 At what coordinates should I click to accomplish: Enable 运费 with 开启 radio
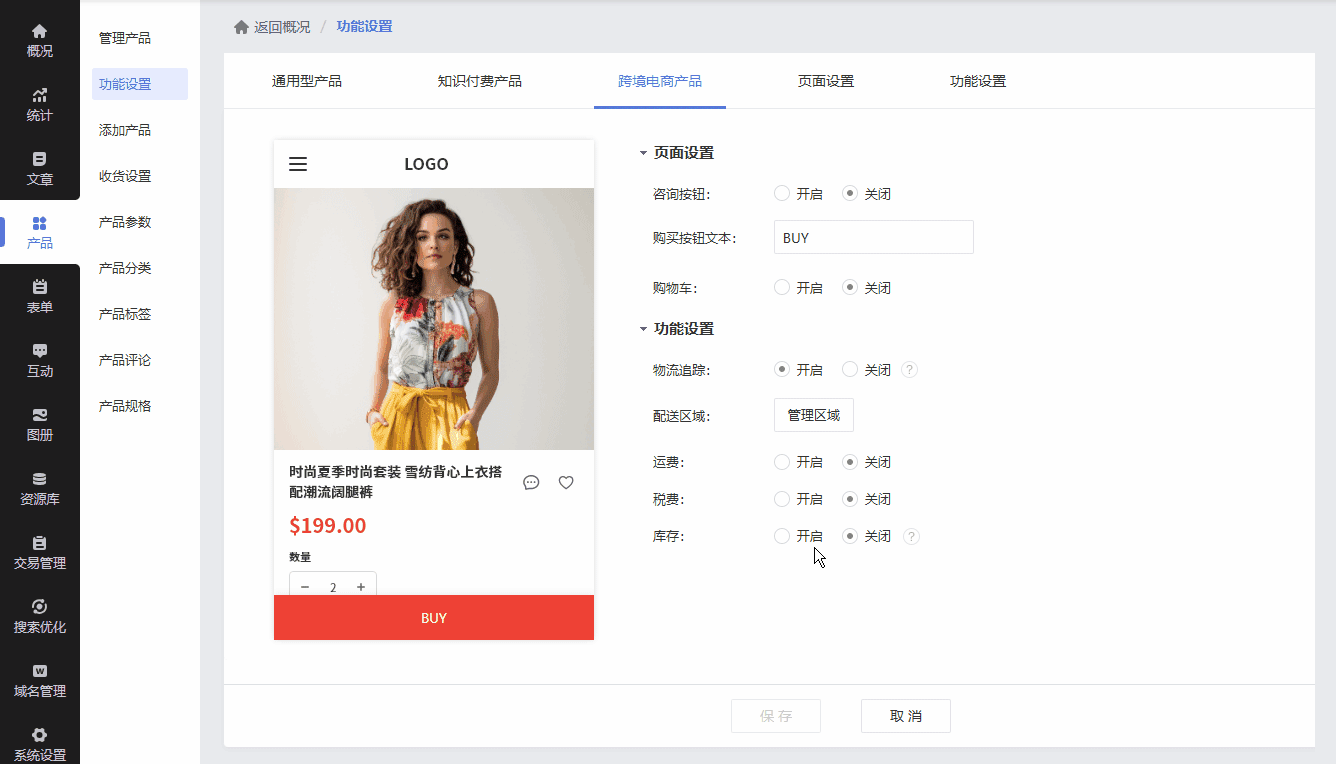point(782,462)
